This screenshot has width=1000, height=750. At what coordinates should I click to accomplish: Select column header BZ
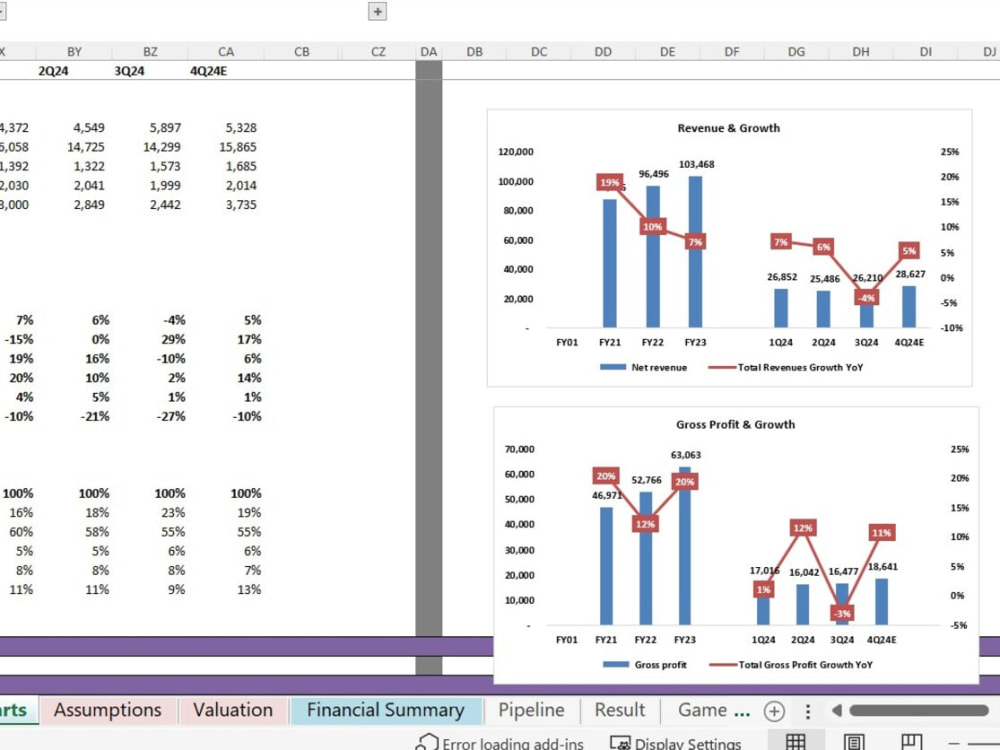[x=150, y=52]
